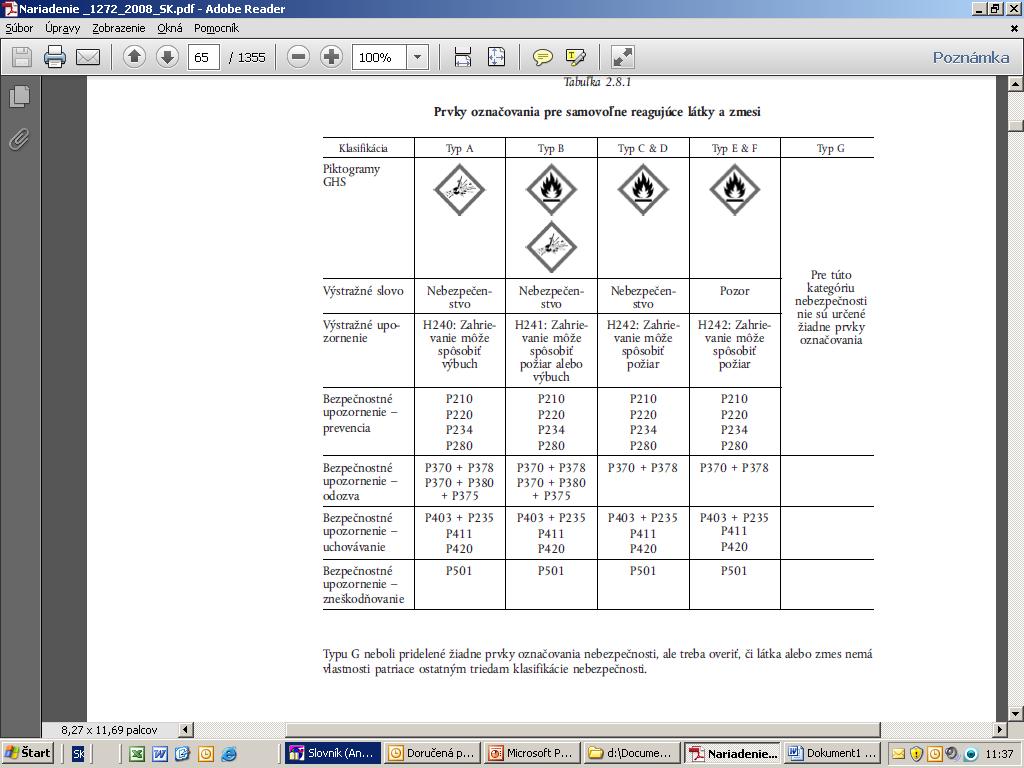Click the Typ B exploding bomb pictogram
The width and height of the screenshot is (1024, 768).
click(x=551, y=247)
